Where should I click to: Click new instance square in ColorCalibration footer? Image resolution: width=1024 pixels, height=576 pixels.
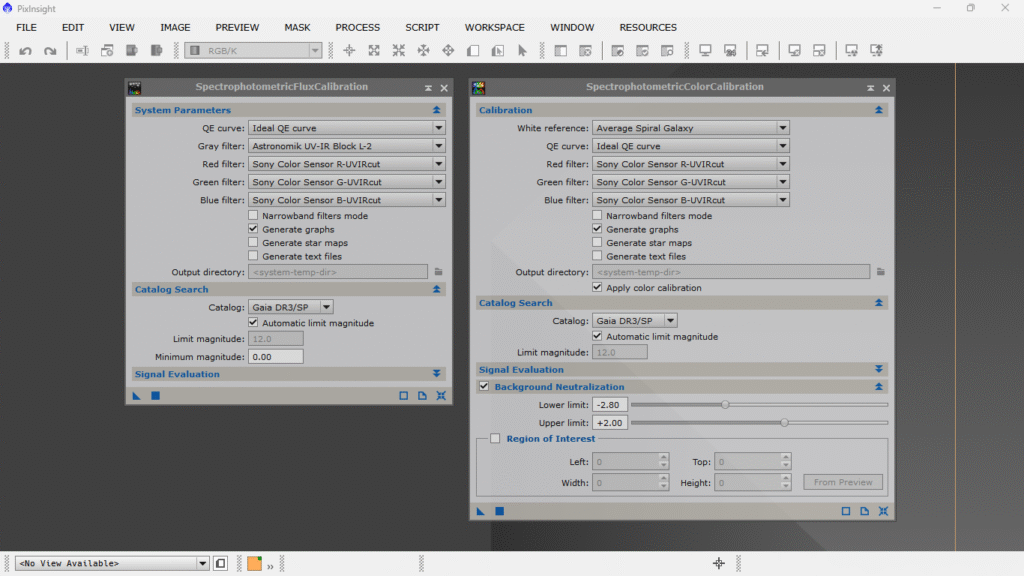tap(846, 511)
